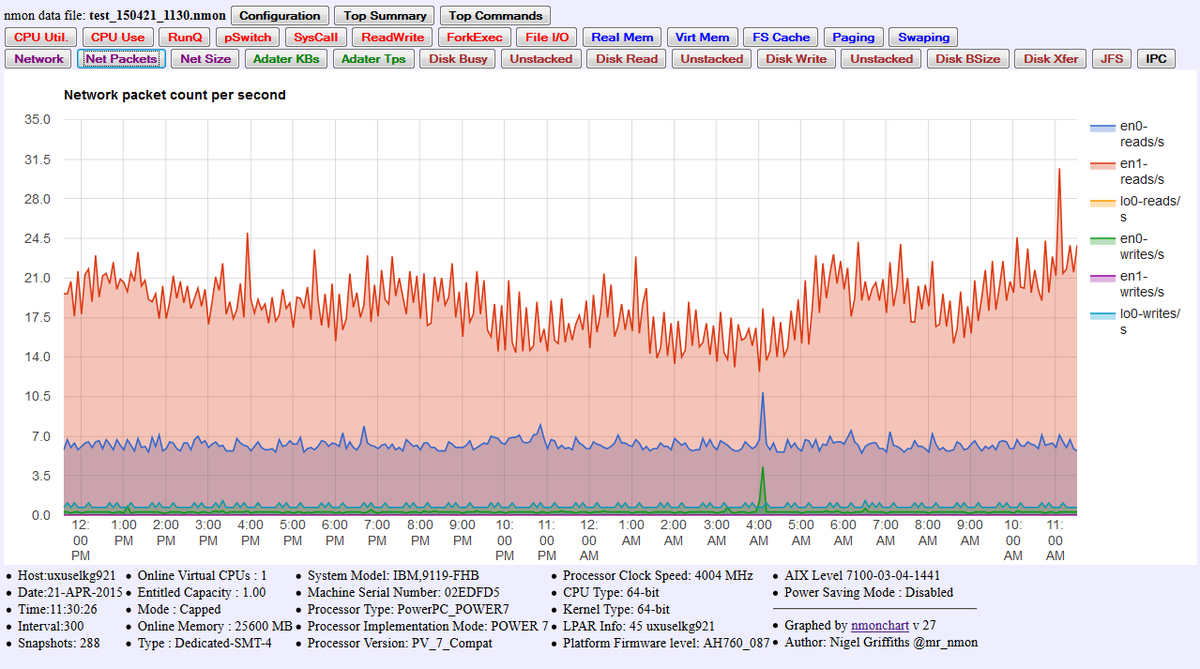Screen dimensions: 1200x669
Task: Click Unstacked next to Disk Busy
Action: pyautogui.click(x=541, y=59)
